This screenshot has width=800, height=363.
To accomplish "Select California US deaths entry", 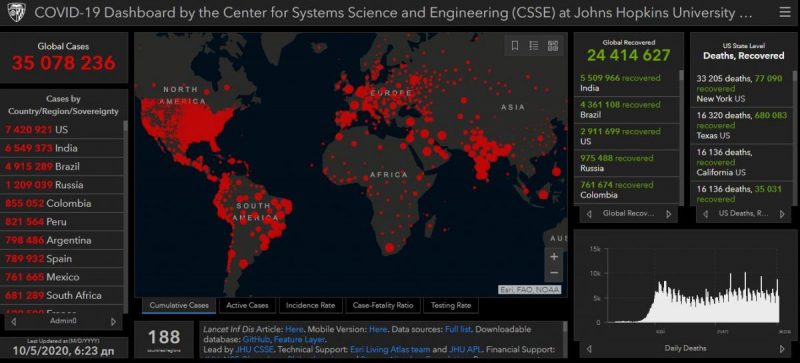I will click(x=742, y=162).
